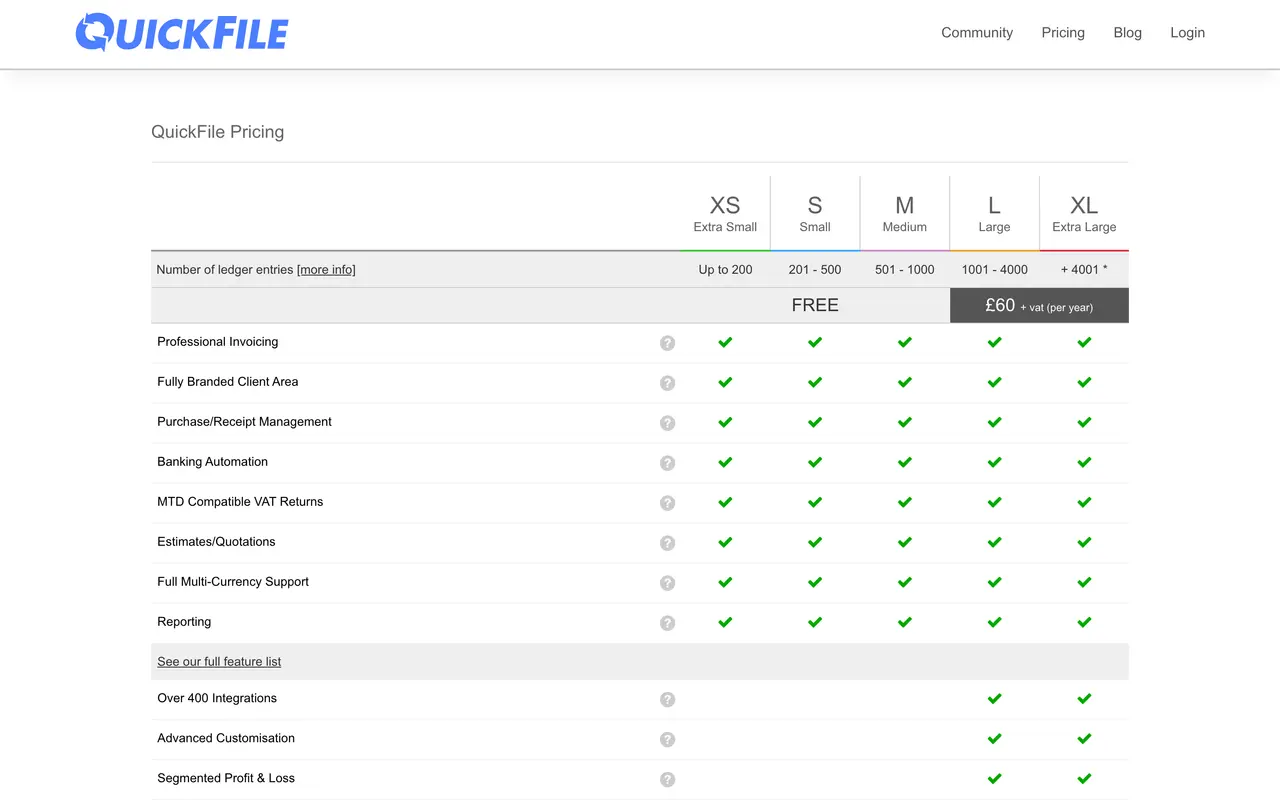Click Segmented Profit & Loss checkmark under XL

[x=1084, y=779]
